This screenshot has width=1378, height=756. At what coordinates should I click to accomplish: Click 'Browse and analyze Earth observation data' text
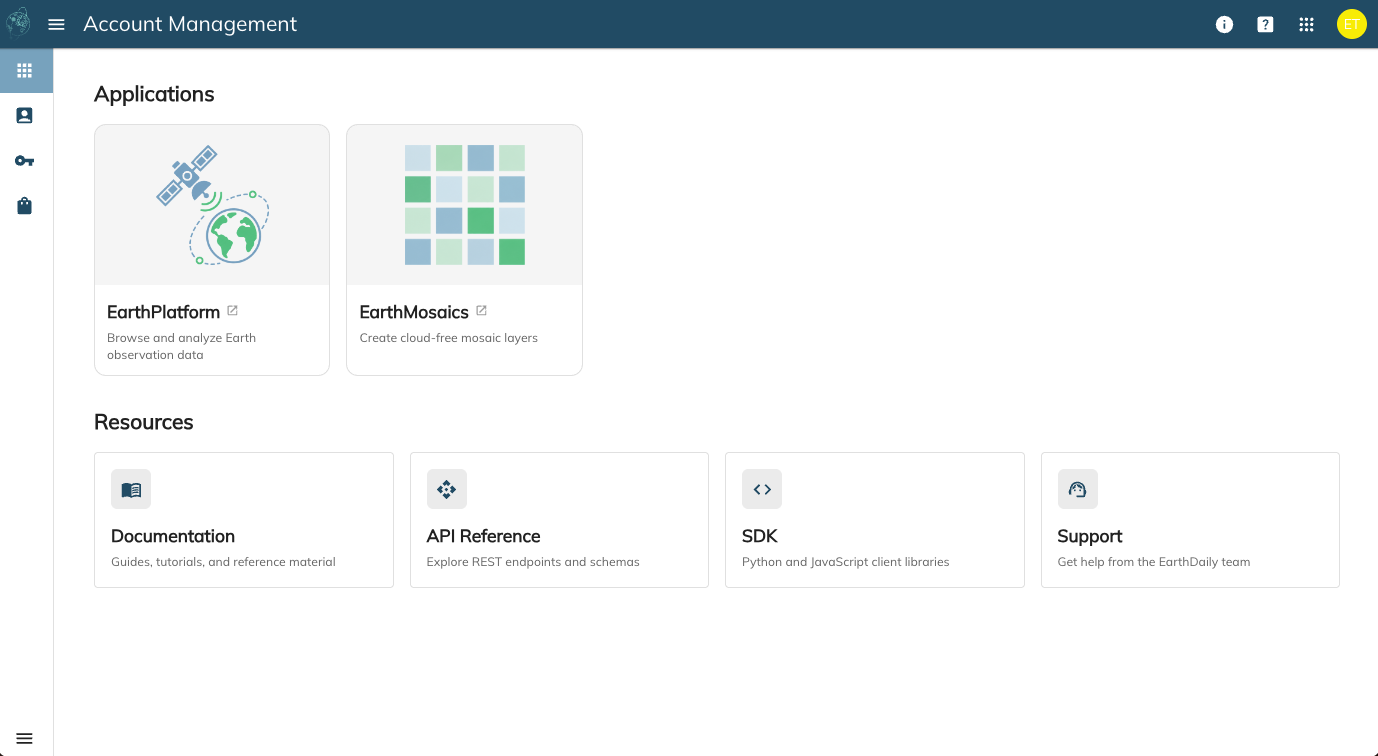point(182,346)
